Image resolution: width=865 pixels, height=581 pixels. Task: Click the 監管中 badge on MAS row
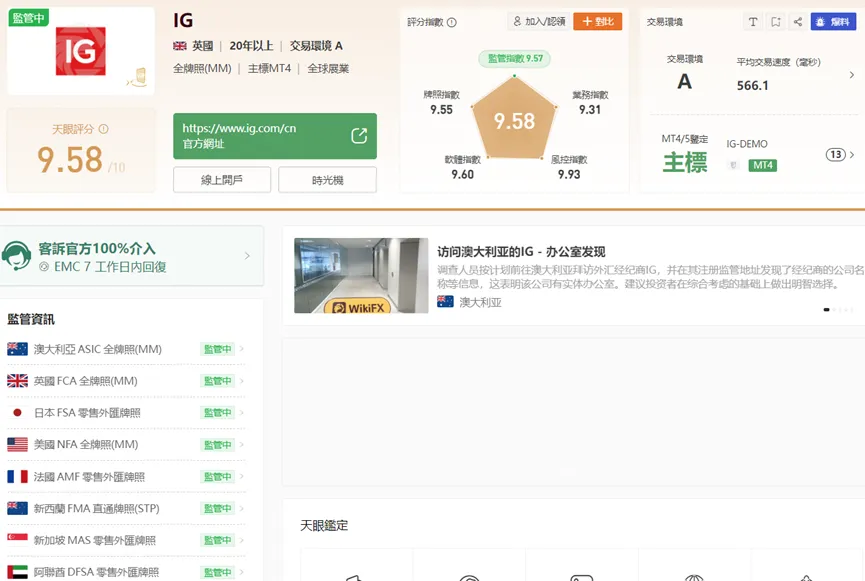point(217,540)
